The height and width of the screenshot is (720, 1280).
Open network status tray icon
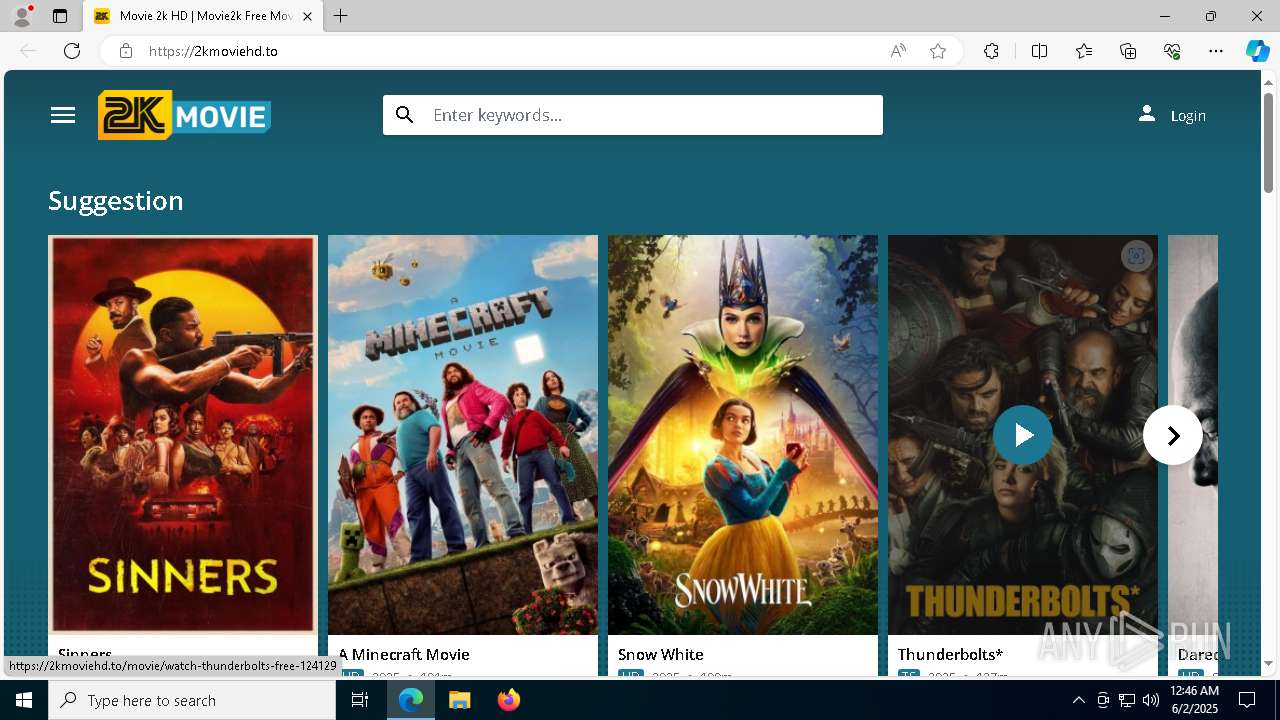click(1127, 700)
